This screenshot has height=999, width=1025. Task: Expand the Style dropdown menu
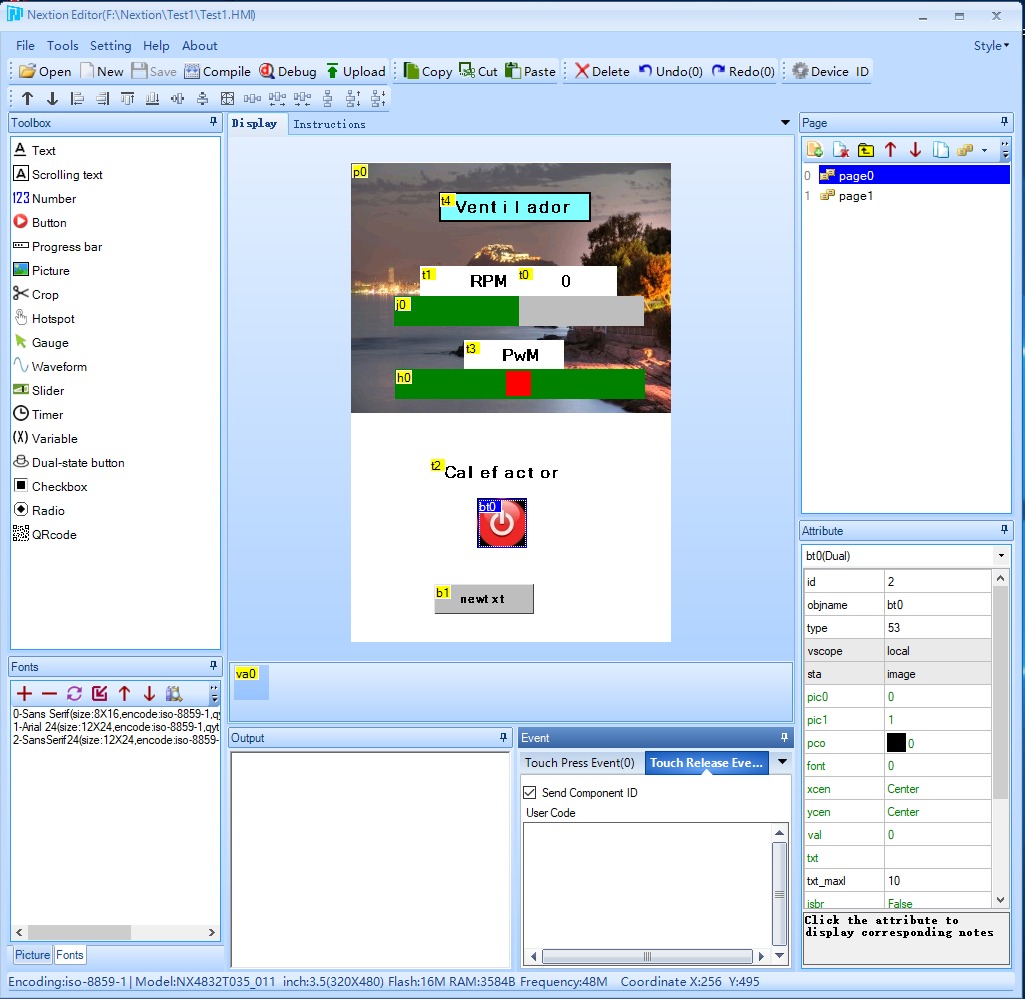991,45
